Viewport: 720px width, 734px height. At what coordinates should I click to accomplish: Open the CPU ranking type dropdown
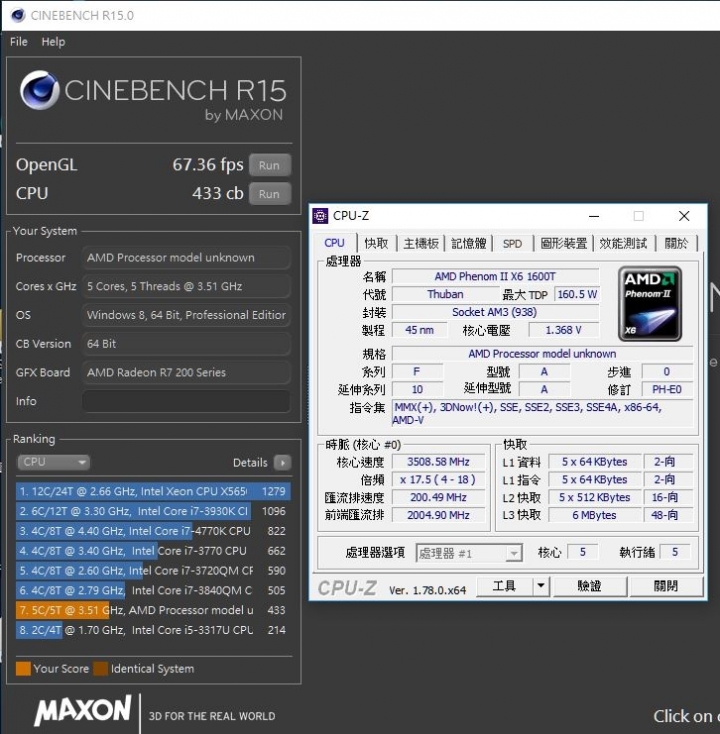53,462
